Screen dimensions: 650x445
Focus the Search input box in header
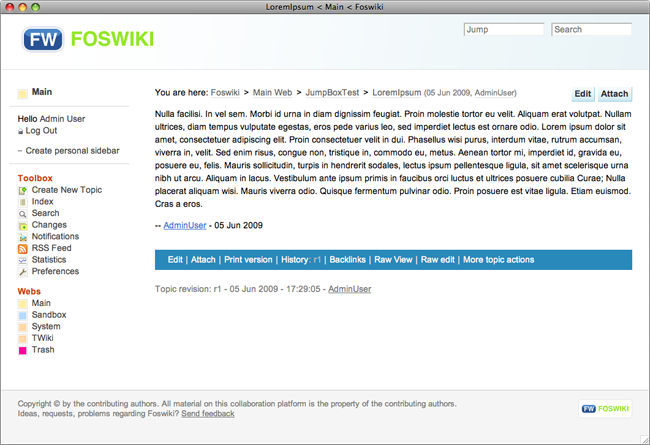[592, 29]
